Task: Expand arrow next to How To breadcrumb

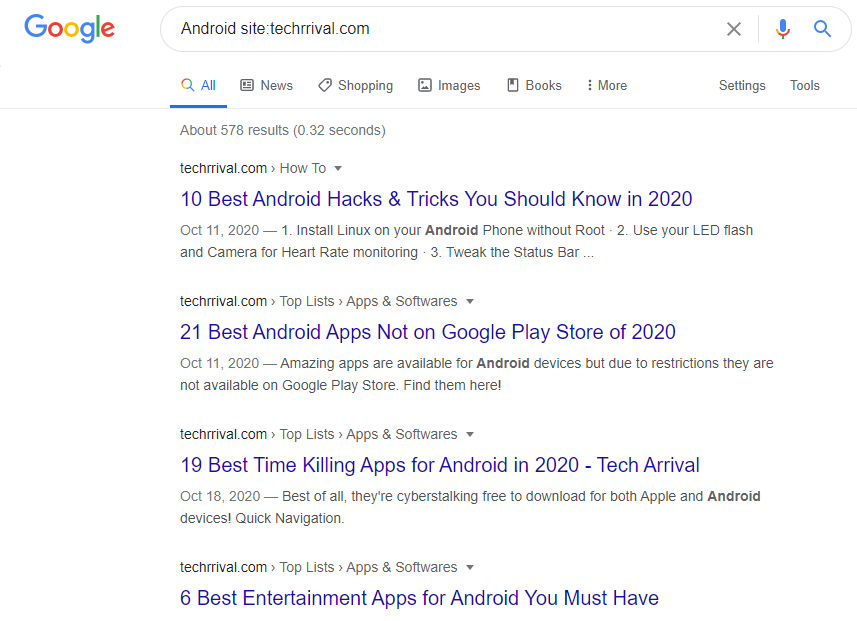Action: pyautogui.click(x=338, y=168)
